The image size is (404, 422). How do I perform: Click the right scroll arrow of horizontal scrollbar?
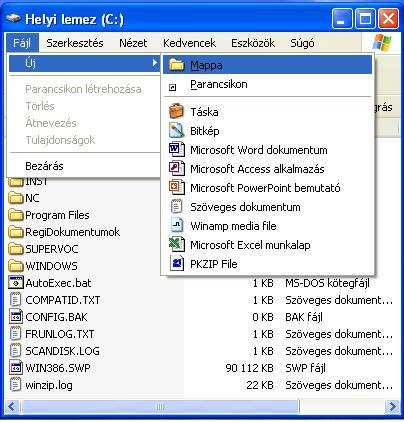392,406
